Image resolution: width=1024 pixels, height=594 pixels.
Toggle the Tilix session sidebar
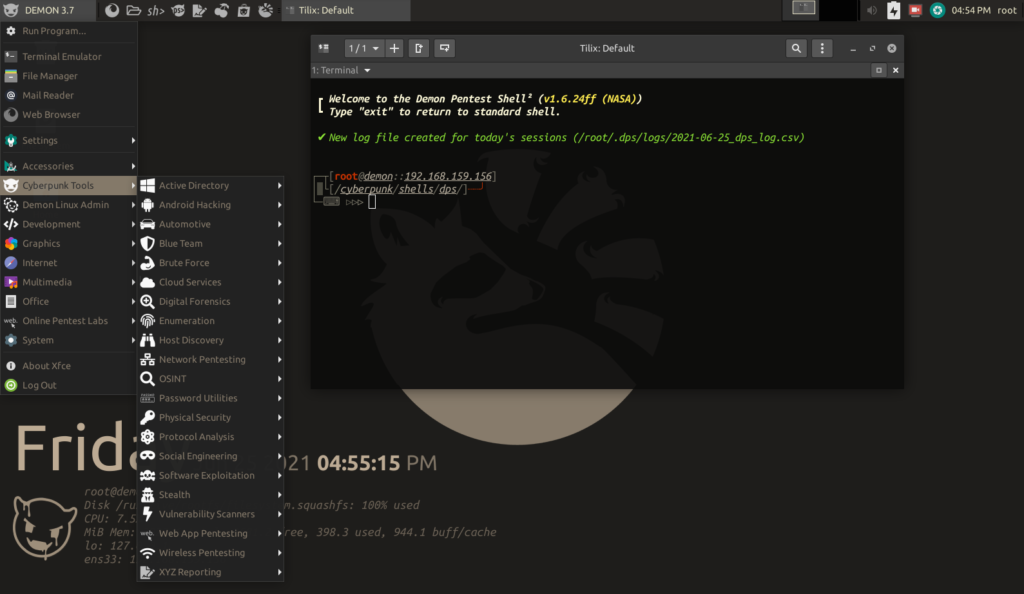click(325, 48)
